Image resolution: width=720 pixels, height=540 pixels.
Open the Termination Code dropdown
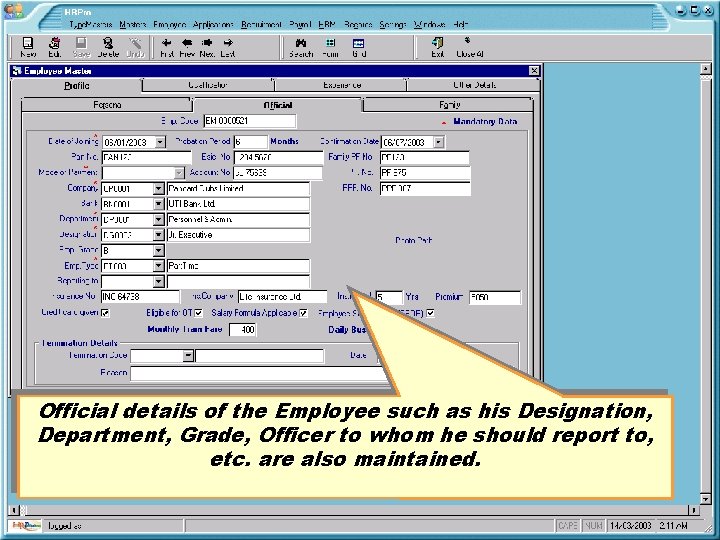[188, 356]
